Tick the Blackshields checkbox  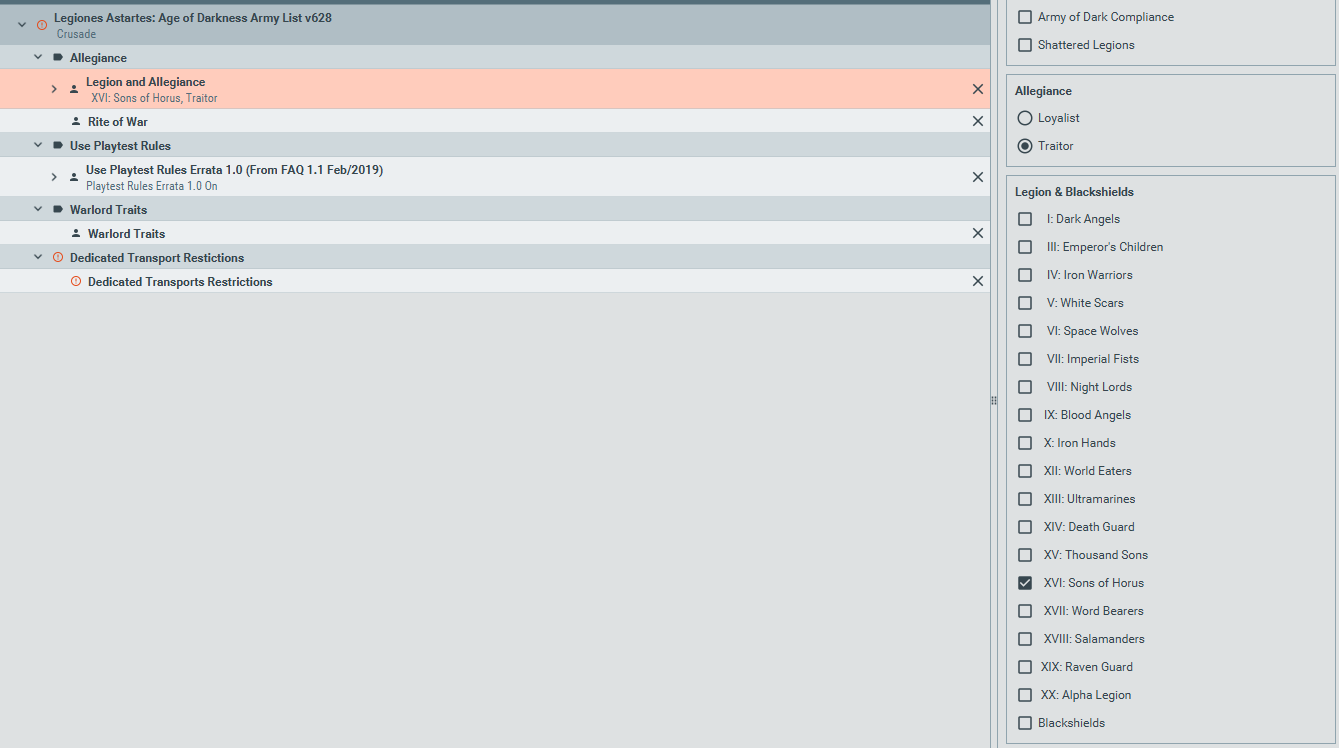coord(1025,723)
